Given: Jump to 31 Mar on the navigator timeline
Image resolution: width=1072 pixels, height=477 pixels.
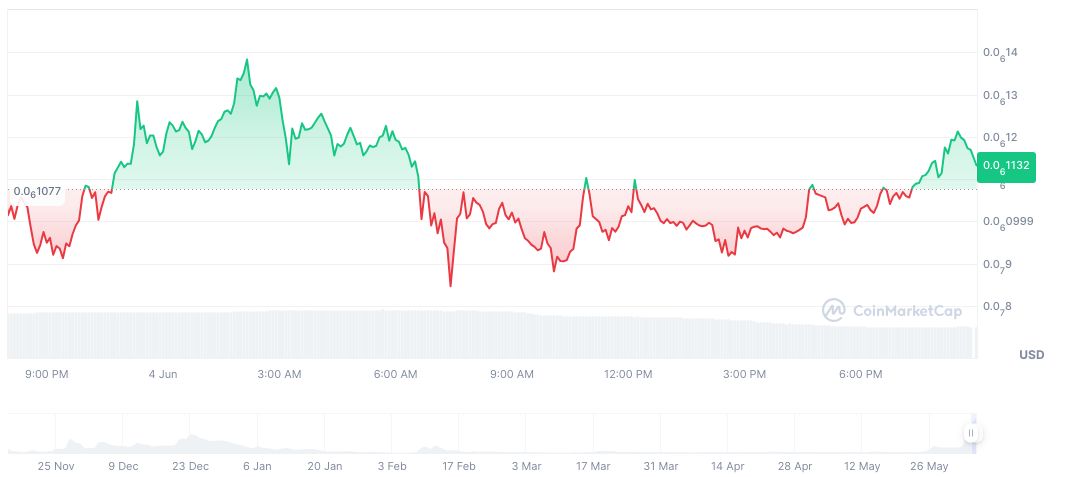Looking at the screenshot, I should (660, 466).
